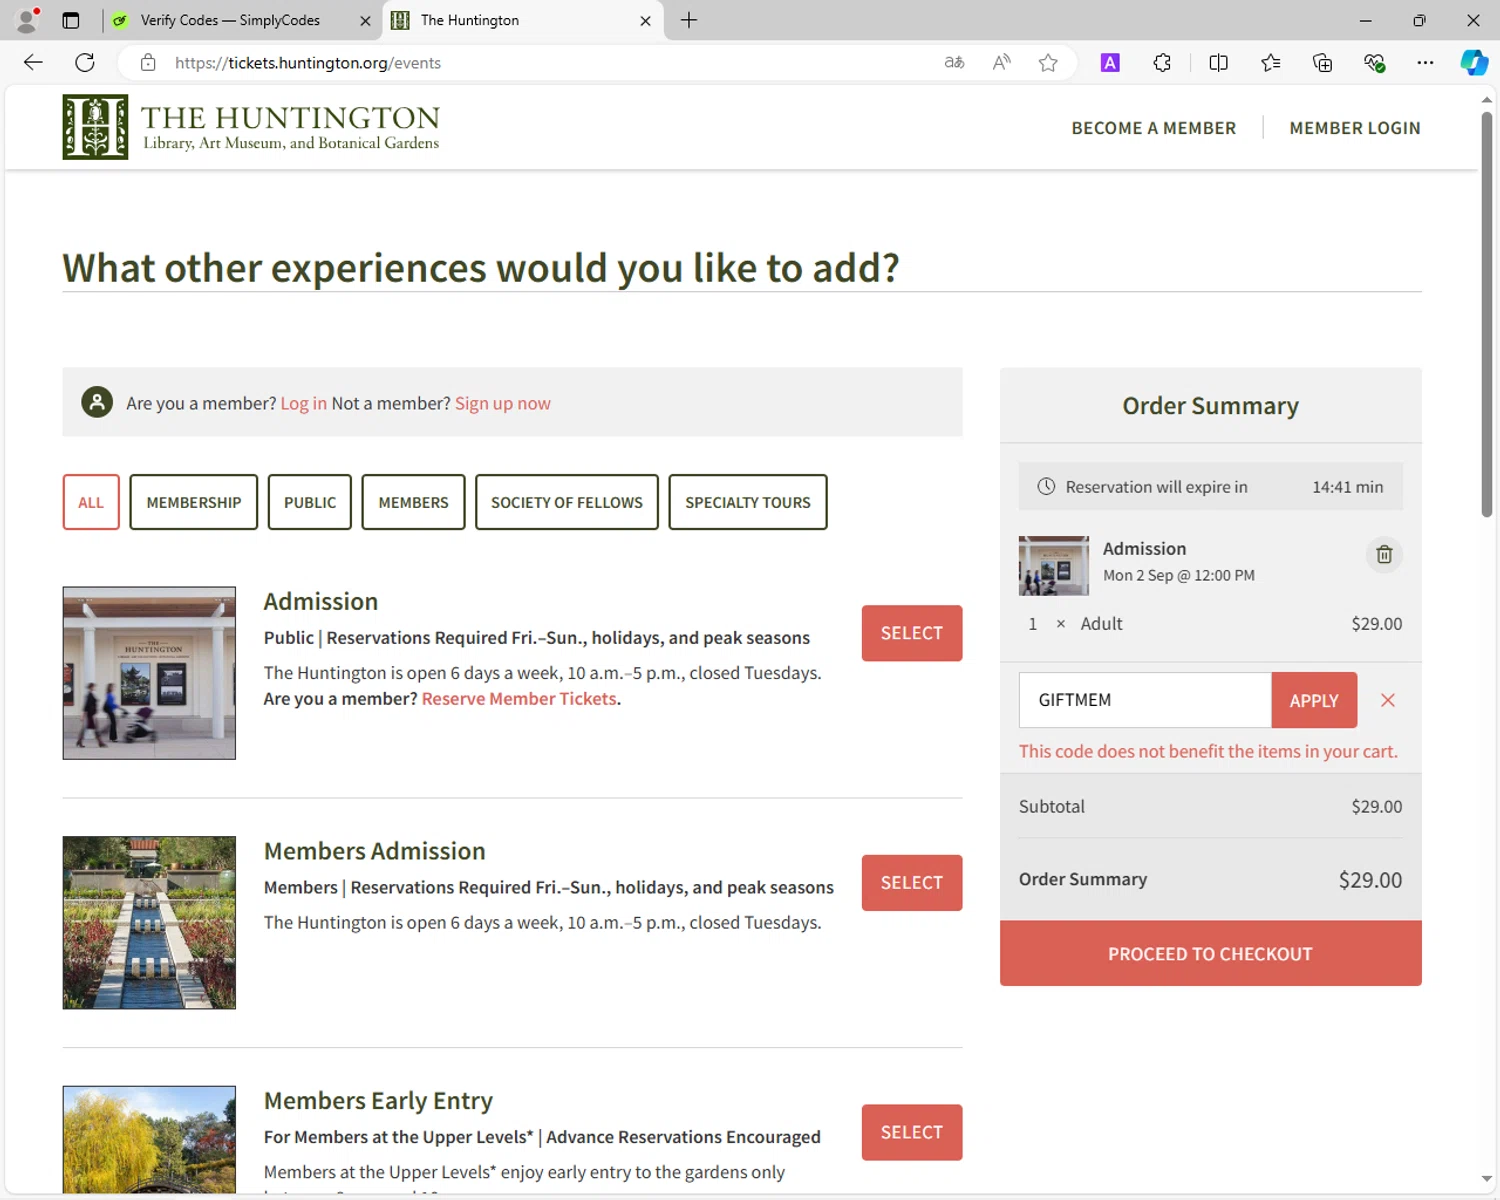Open the purple A extension icon
1500x1200 pixels.
click(1110, 63)
